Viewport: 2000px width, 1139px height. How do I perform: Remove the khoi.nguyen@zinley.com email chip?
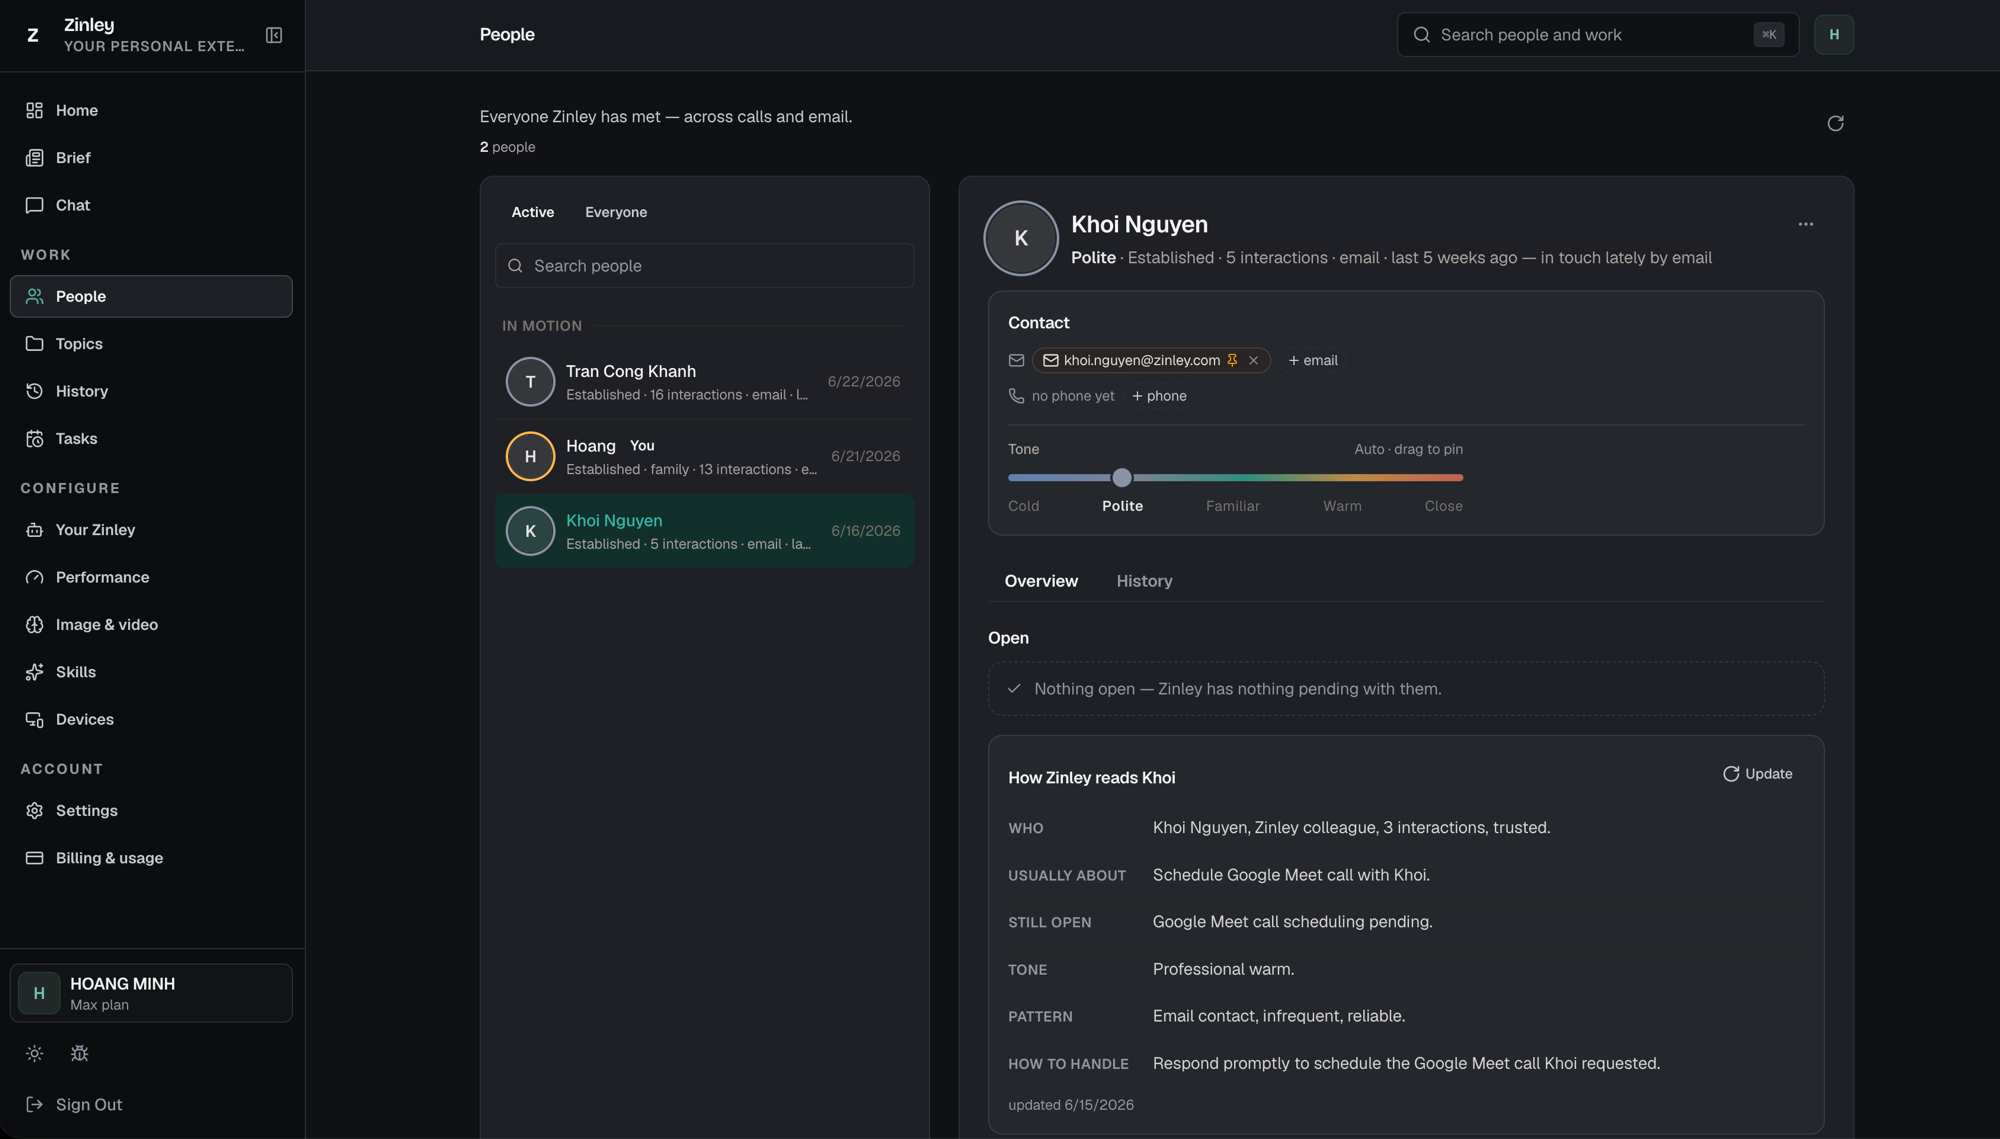coord(1253,360)
